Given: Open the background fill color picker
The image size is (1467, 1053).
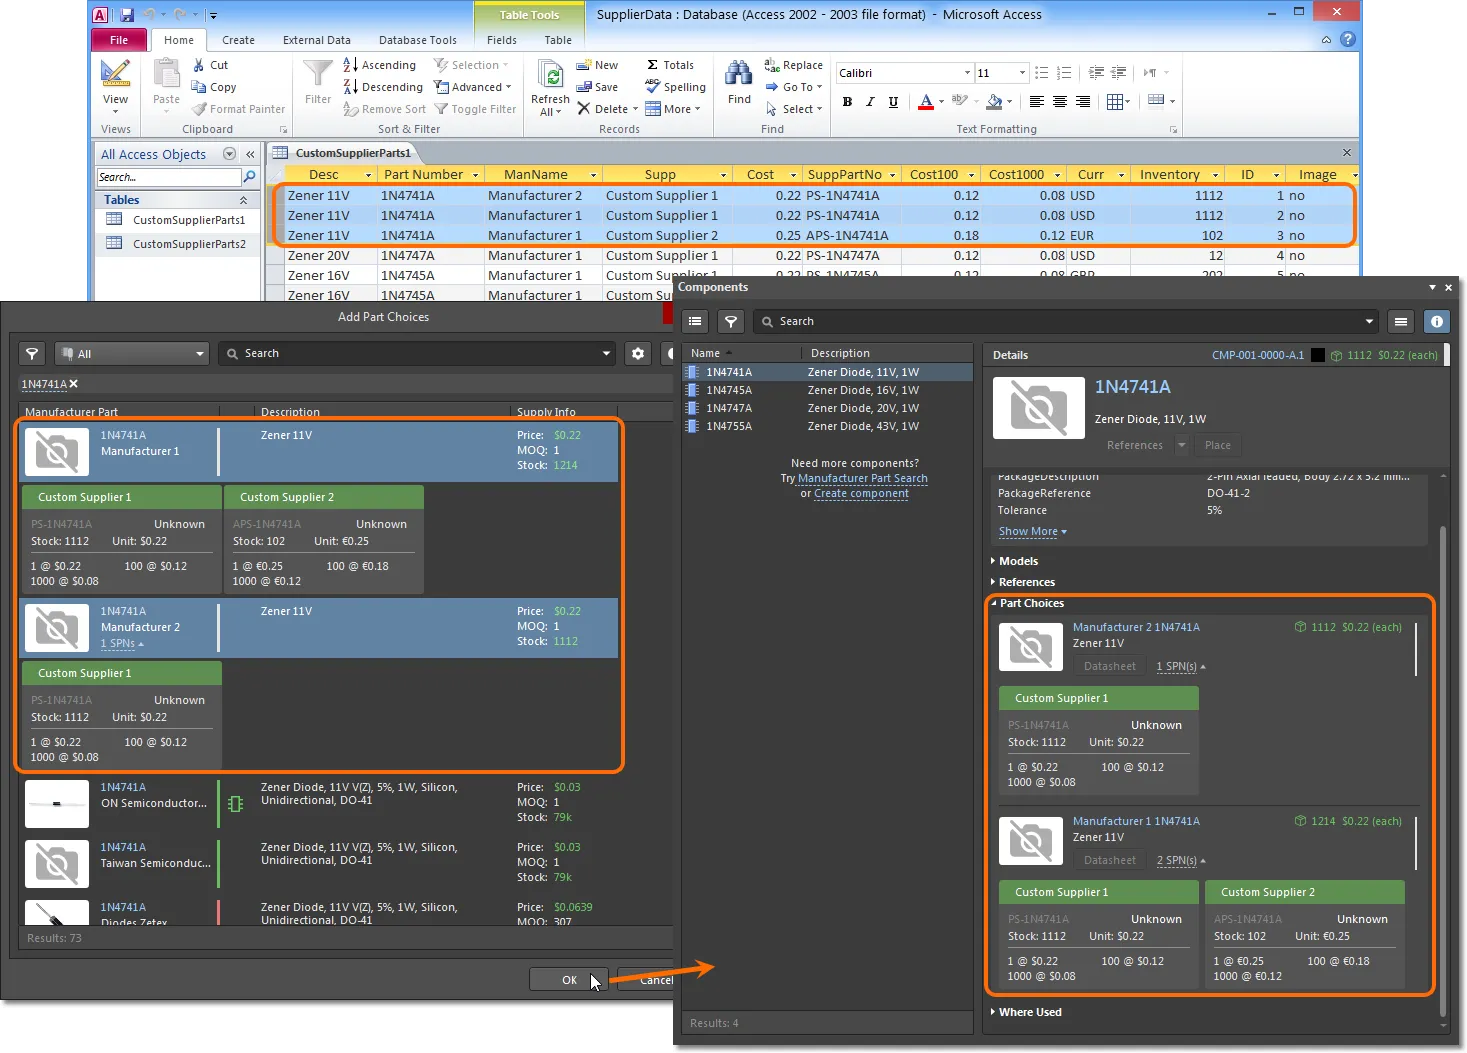Looking at the screenshot, I should tap(1009, 102).
